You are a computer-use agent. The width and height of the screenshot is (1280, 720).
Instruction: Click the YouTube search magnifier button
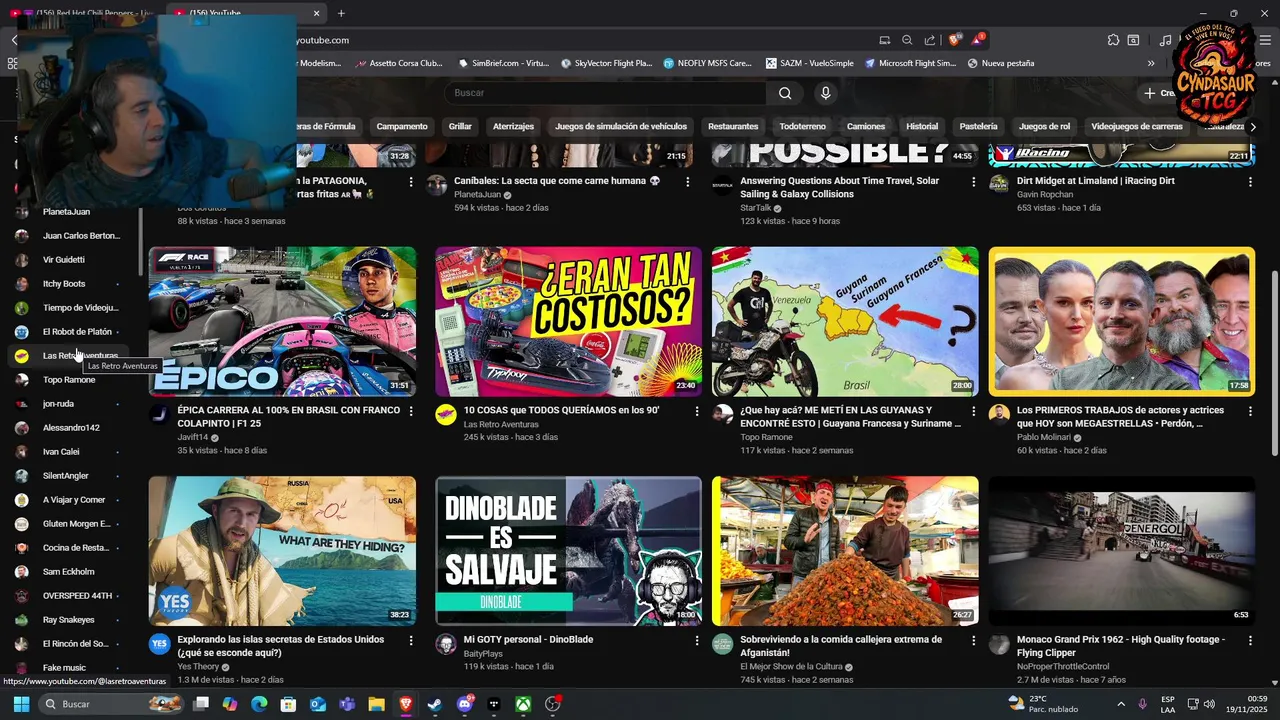pos(785,93)
